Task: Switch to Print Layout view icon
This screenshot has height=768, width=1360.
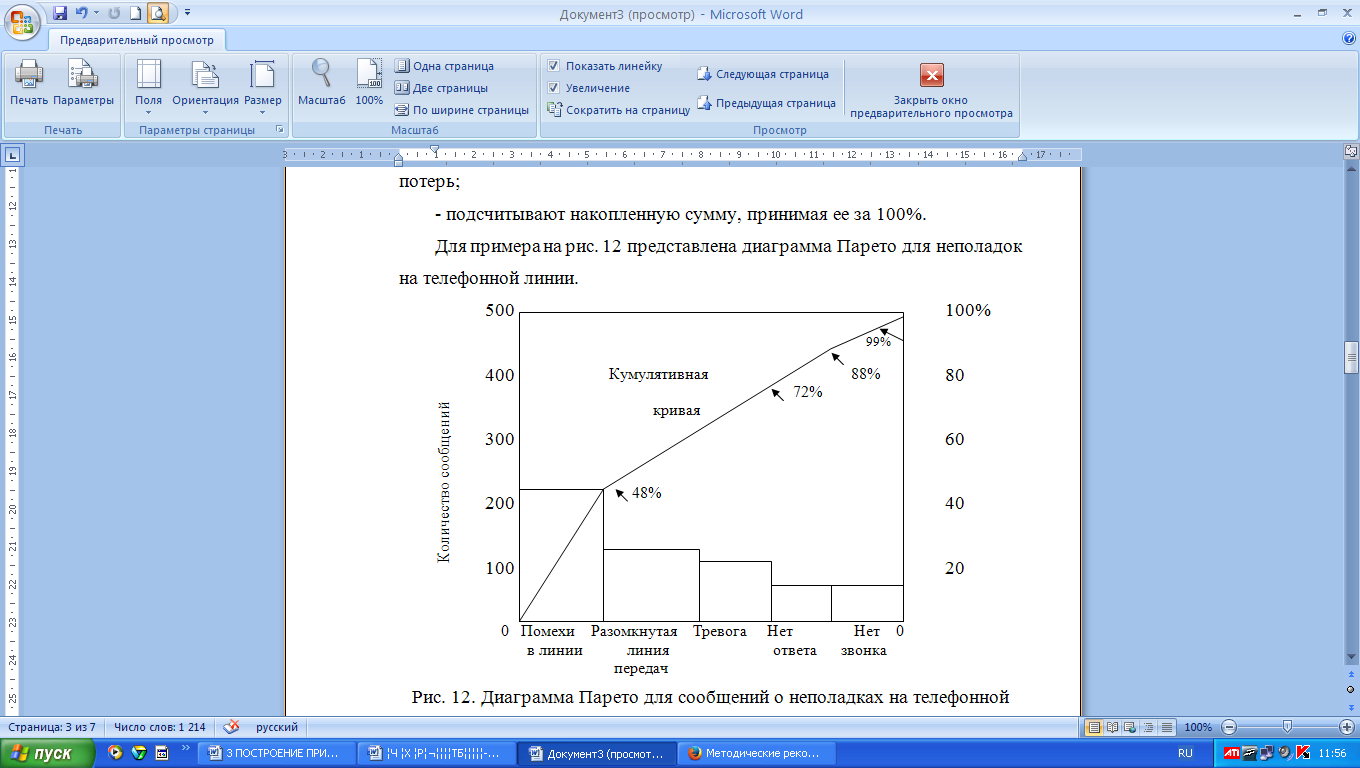Action: click(x=1094, y=727)
